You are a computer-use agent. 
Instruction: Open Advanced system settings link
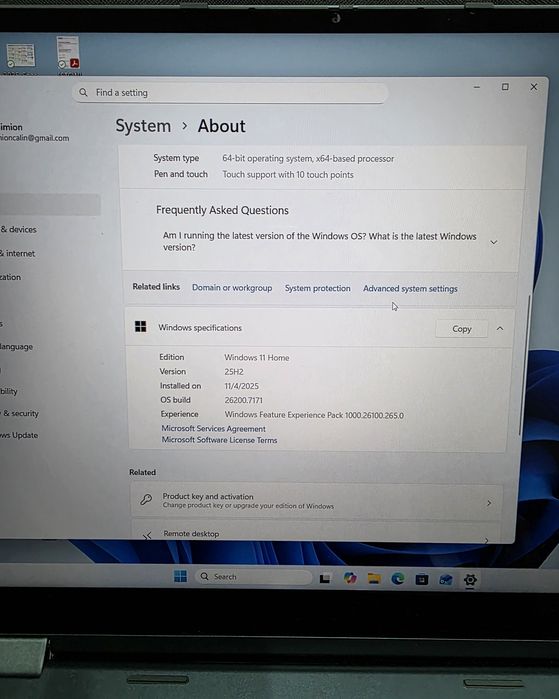pyautogui.click(x=410, y=288)
